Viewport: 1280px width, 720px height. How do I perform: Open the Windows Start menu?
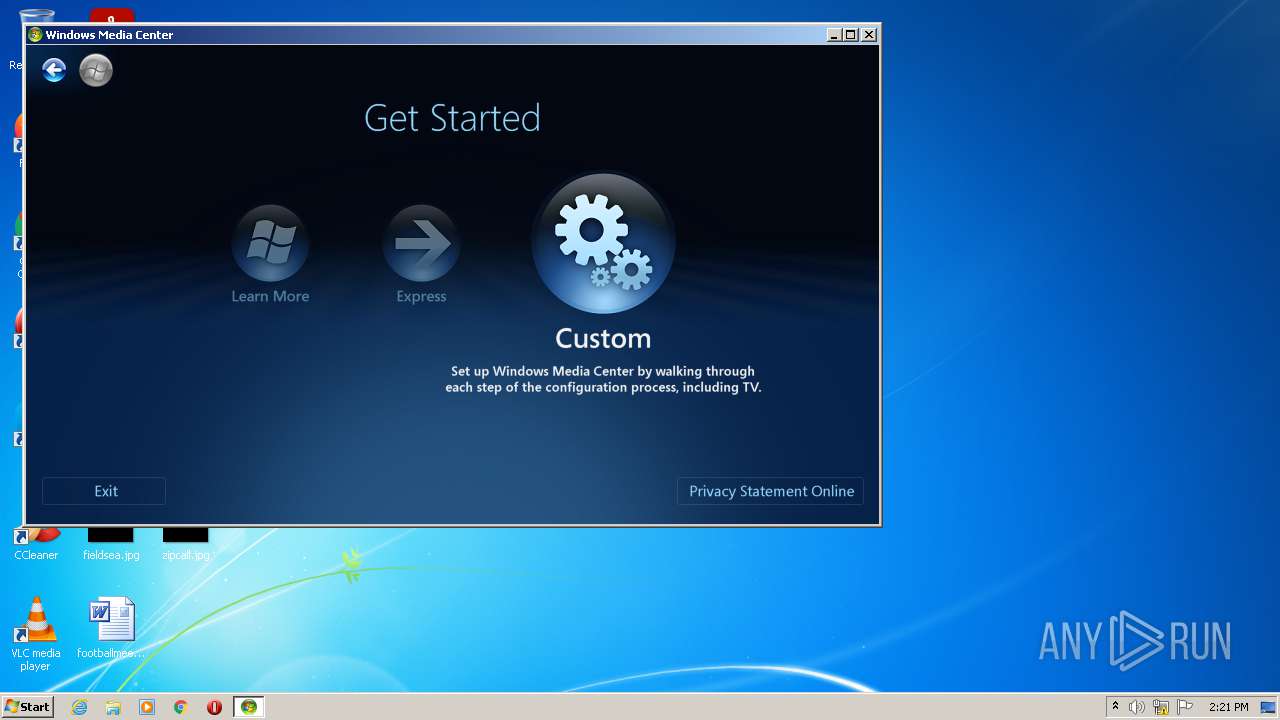point(27,707)
